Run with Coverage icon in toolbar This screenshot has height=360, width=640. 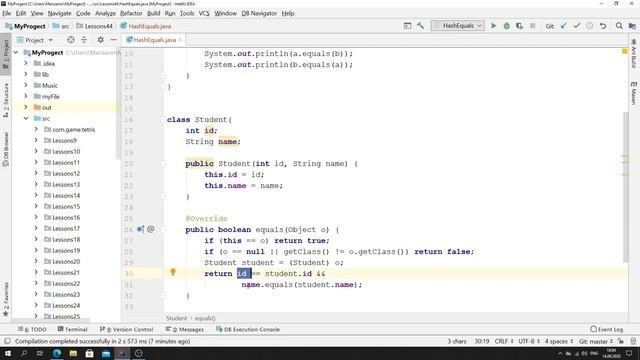[519, 26]
